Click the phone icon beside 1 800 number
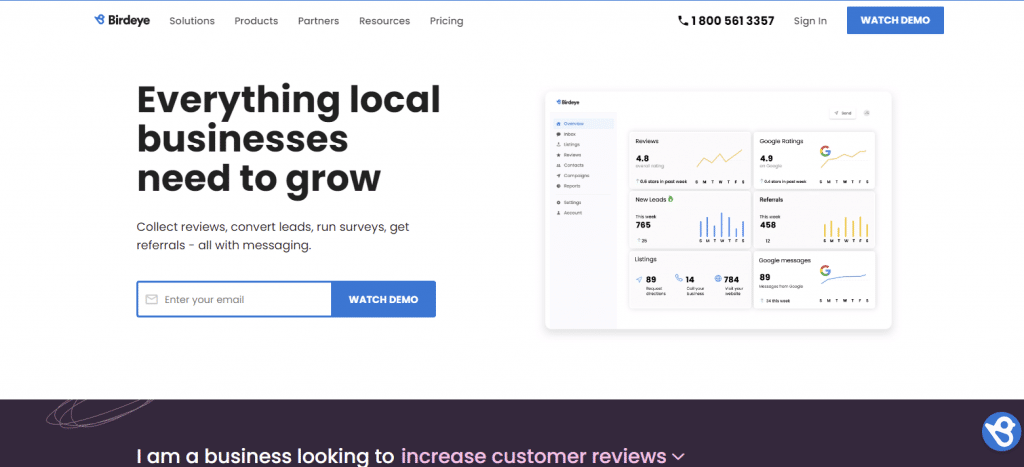Viewport: 1024px width, 467px height. [683, 20]
